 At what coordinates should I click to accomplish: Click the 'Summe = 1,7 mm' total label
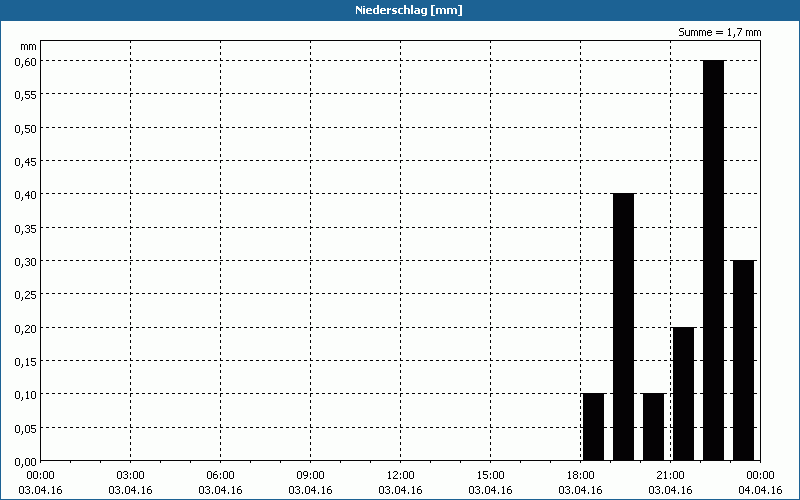pos(719,32)
